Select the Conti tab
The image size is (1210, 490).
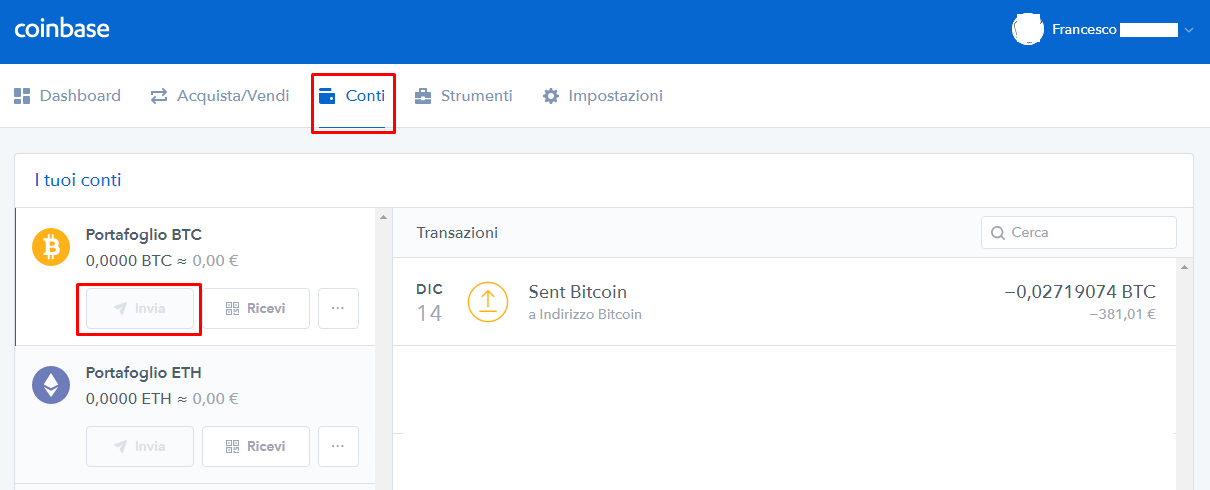click(352, 96)
